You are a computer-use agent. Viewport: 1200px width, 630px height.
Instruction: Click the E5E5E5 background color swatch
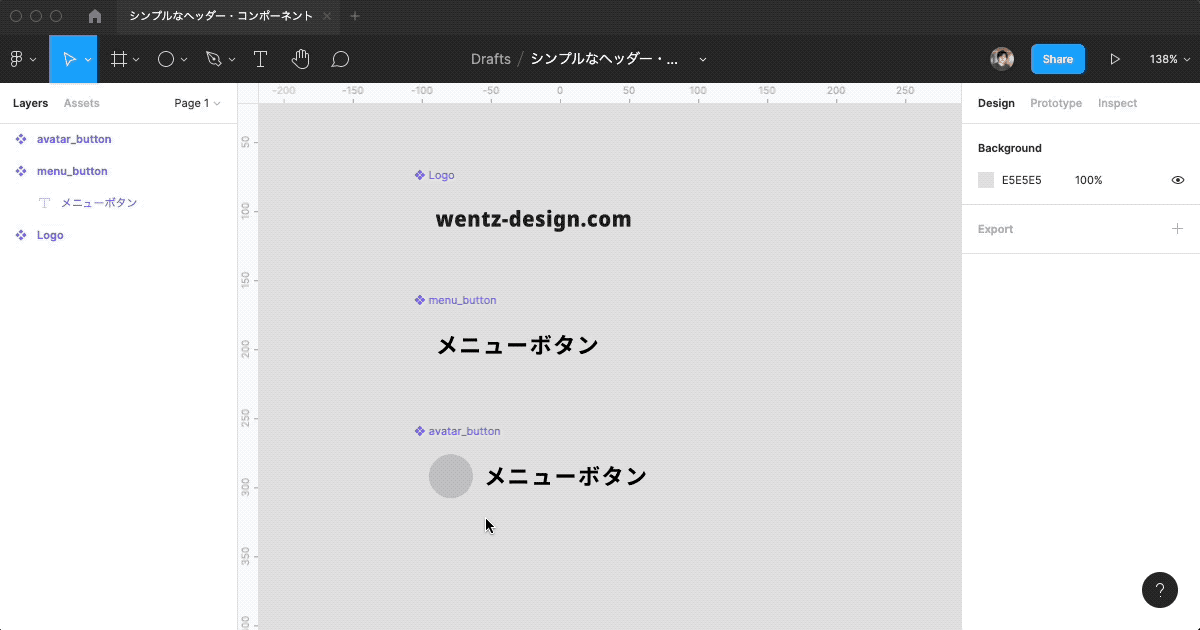(x=986, y=180)
